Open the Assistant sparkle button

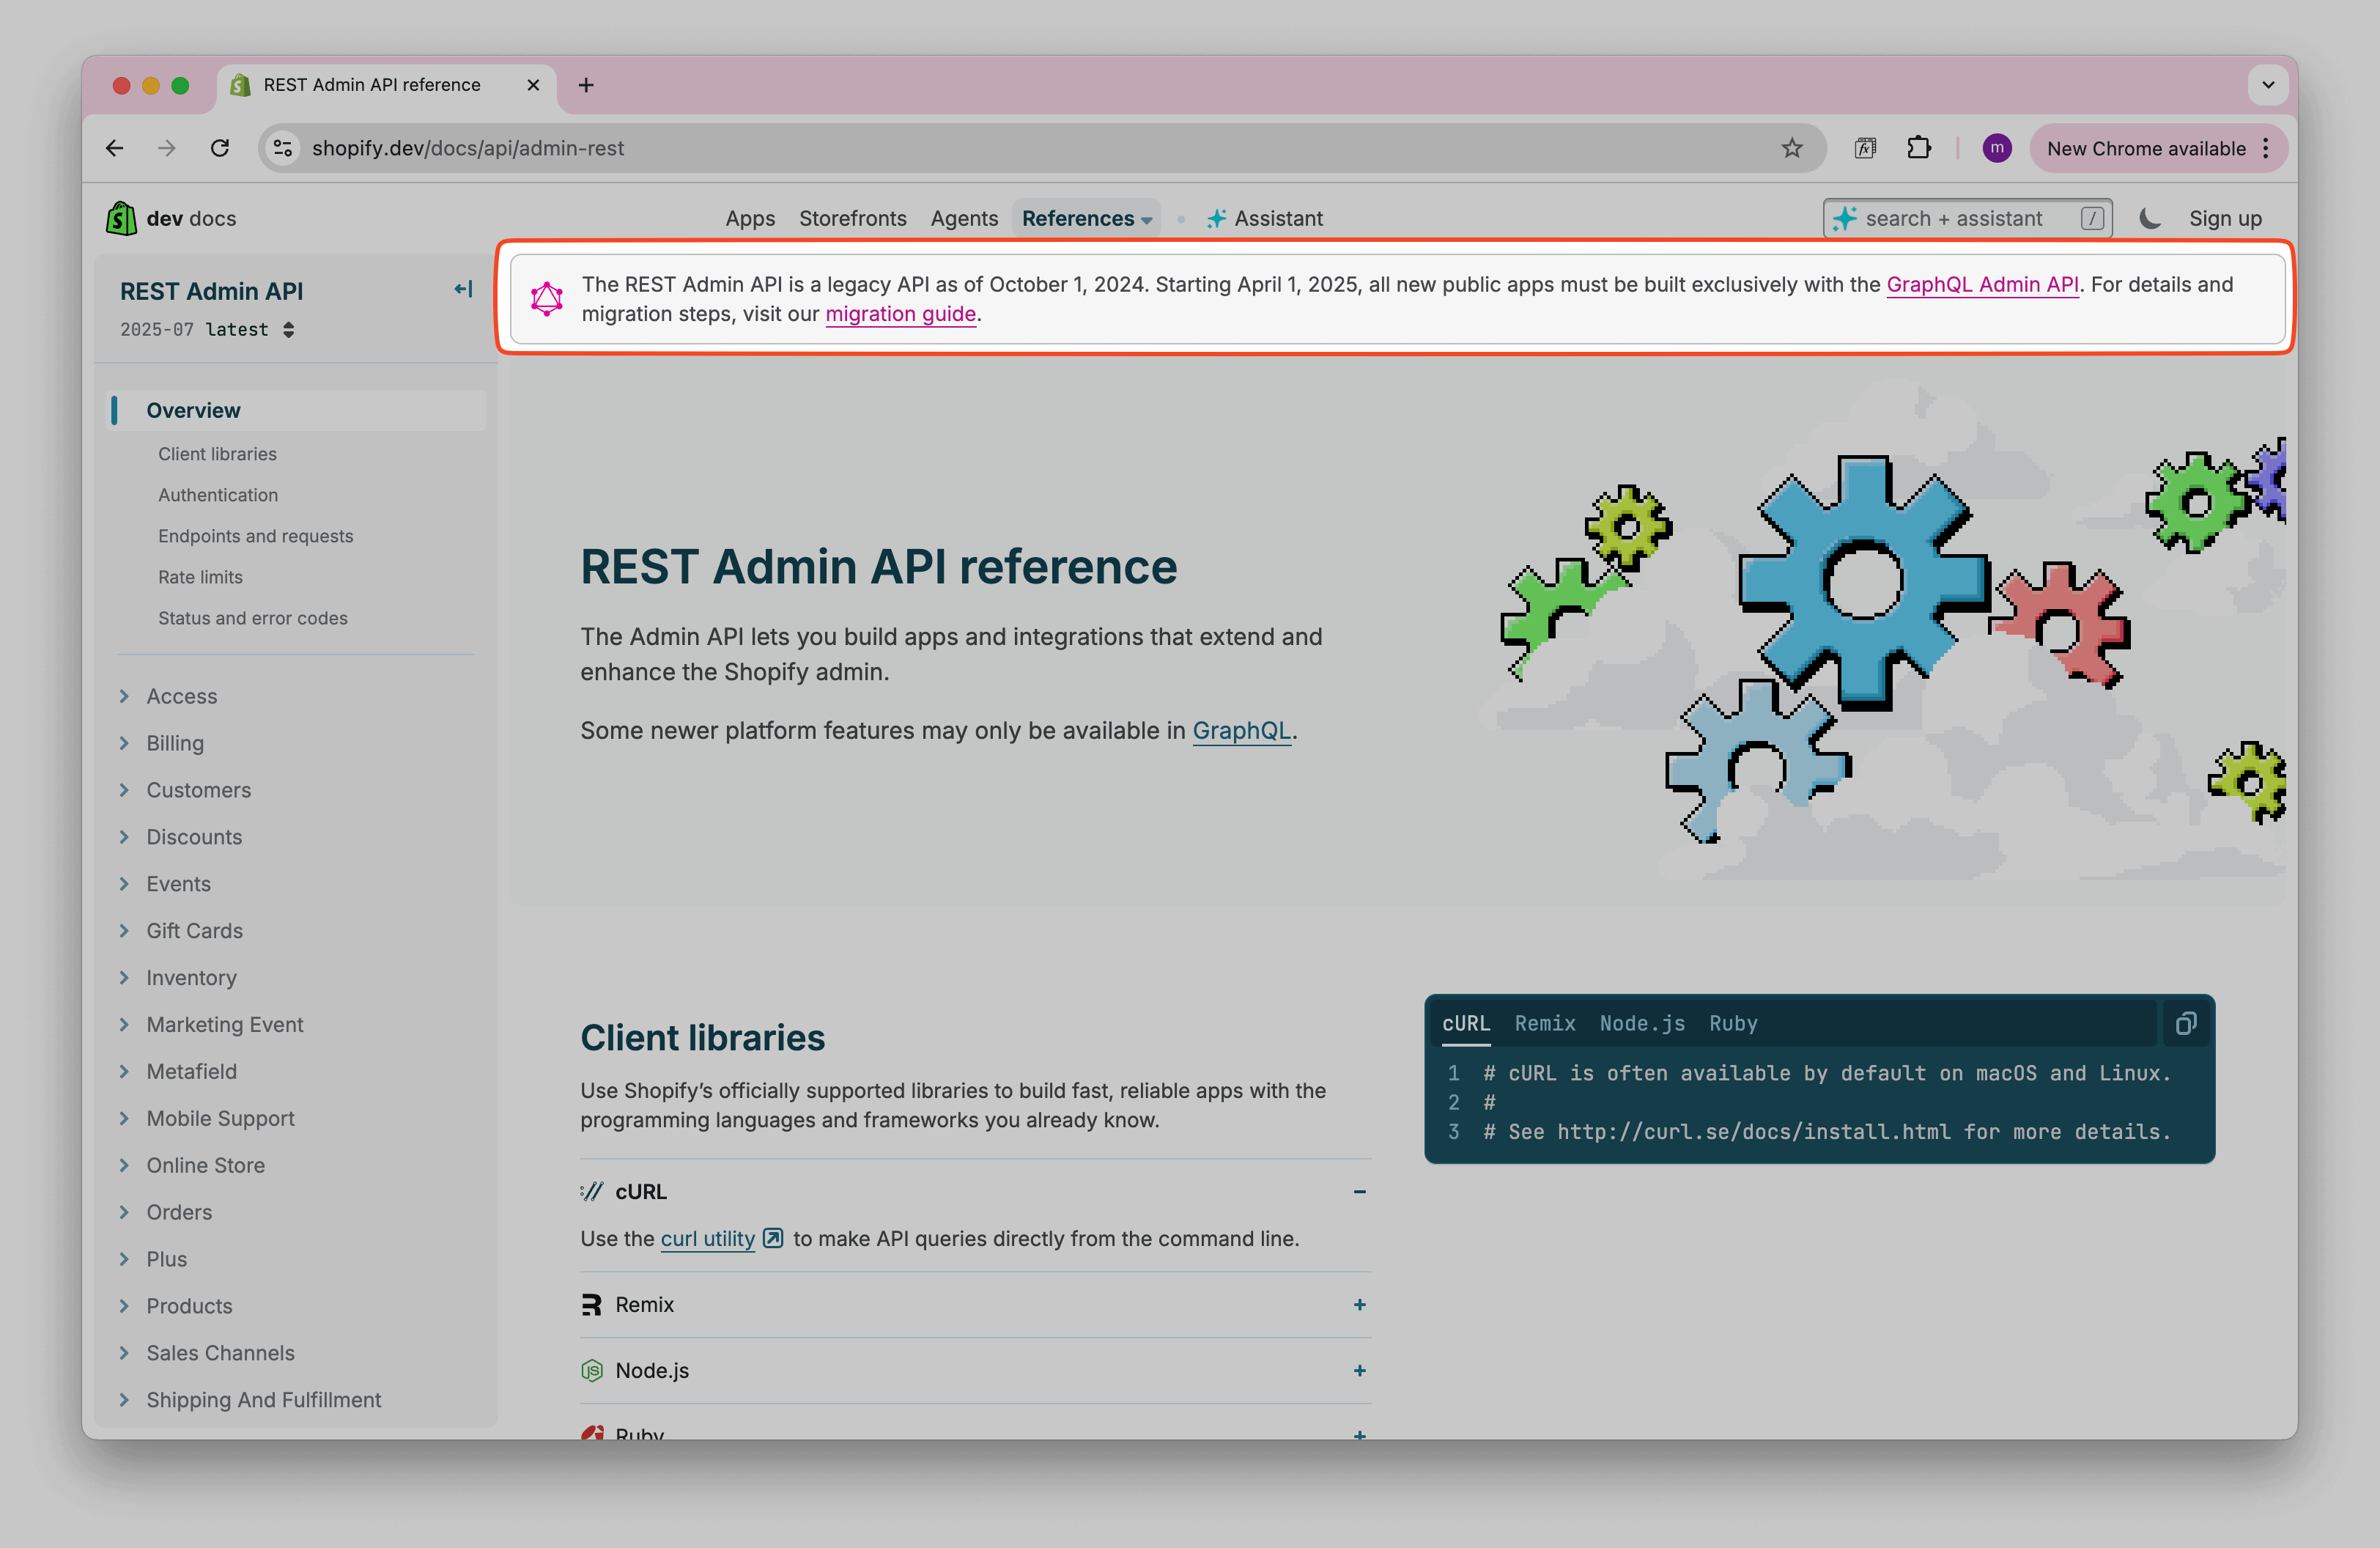[1265, 218]
